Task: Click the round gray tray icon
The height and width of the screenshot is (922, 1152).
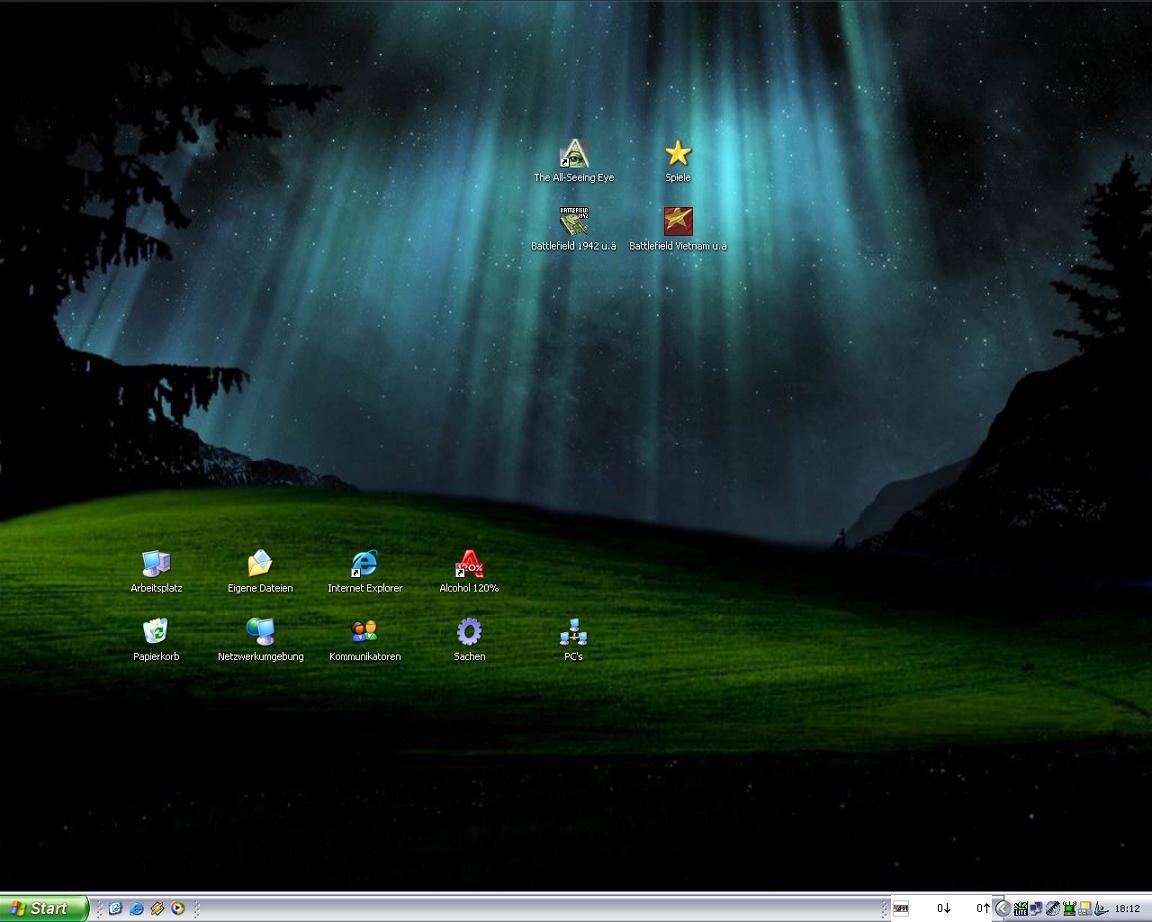Action: [x=1053, y=909]
